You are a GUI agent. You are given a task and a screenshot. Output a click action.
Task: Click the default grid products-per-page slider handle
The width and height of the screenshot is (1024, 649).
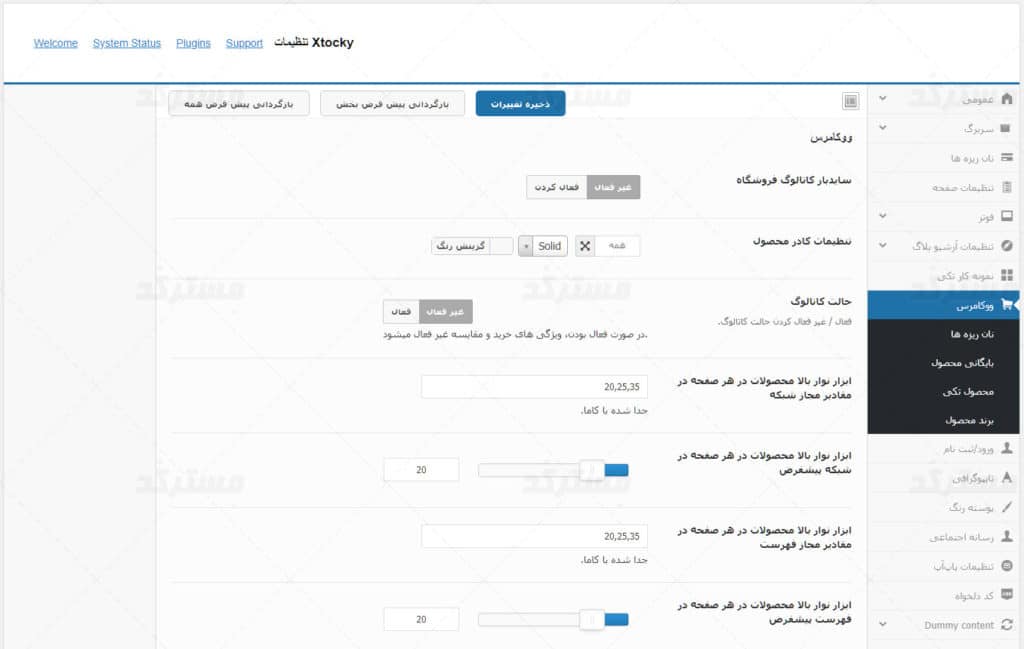click(x=592, y=470)
